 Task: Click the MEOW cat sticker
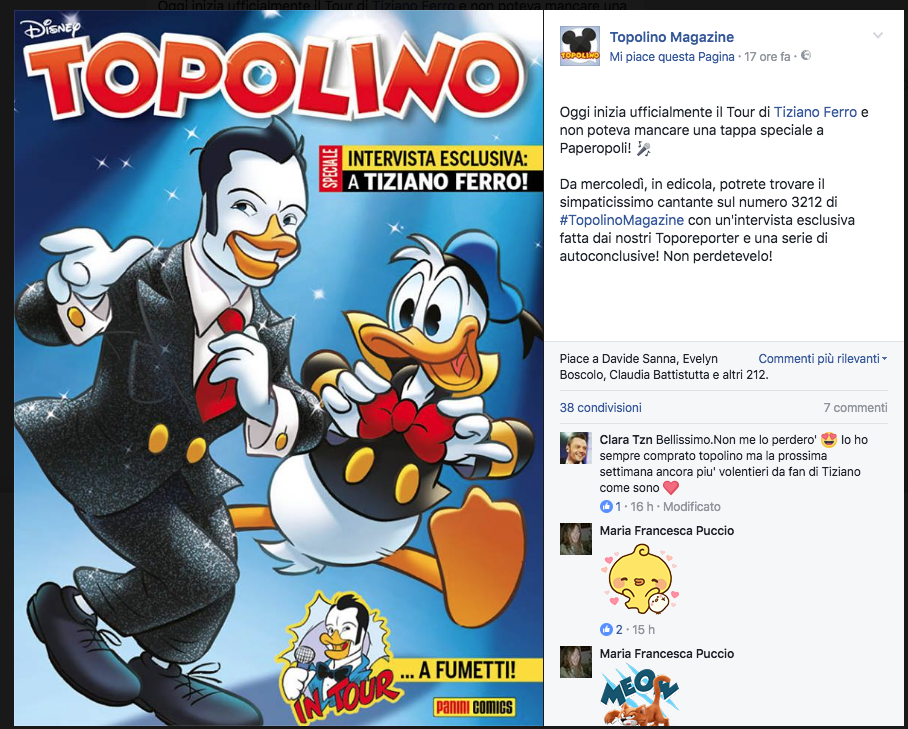[637, 695]
